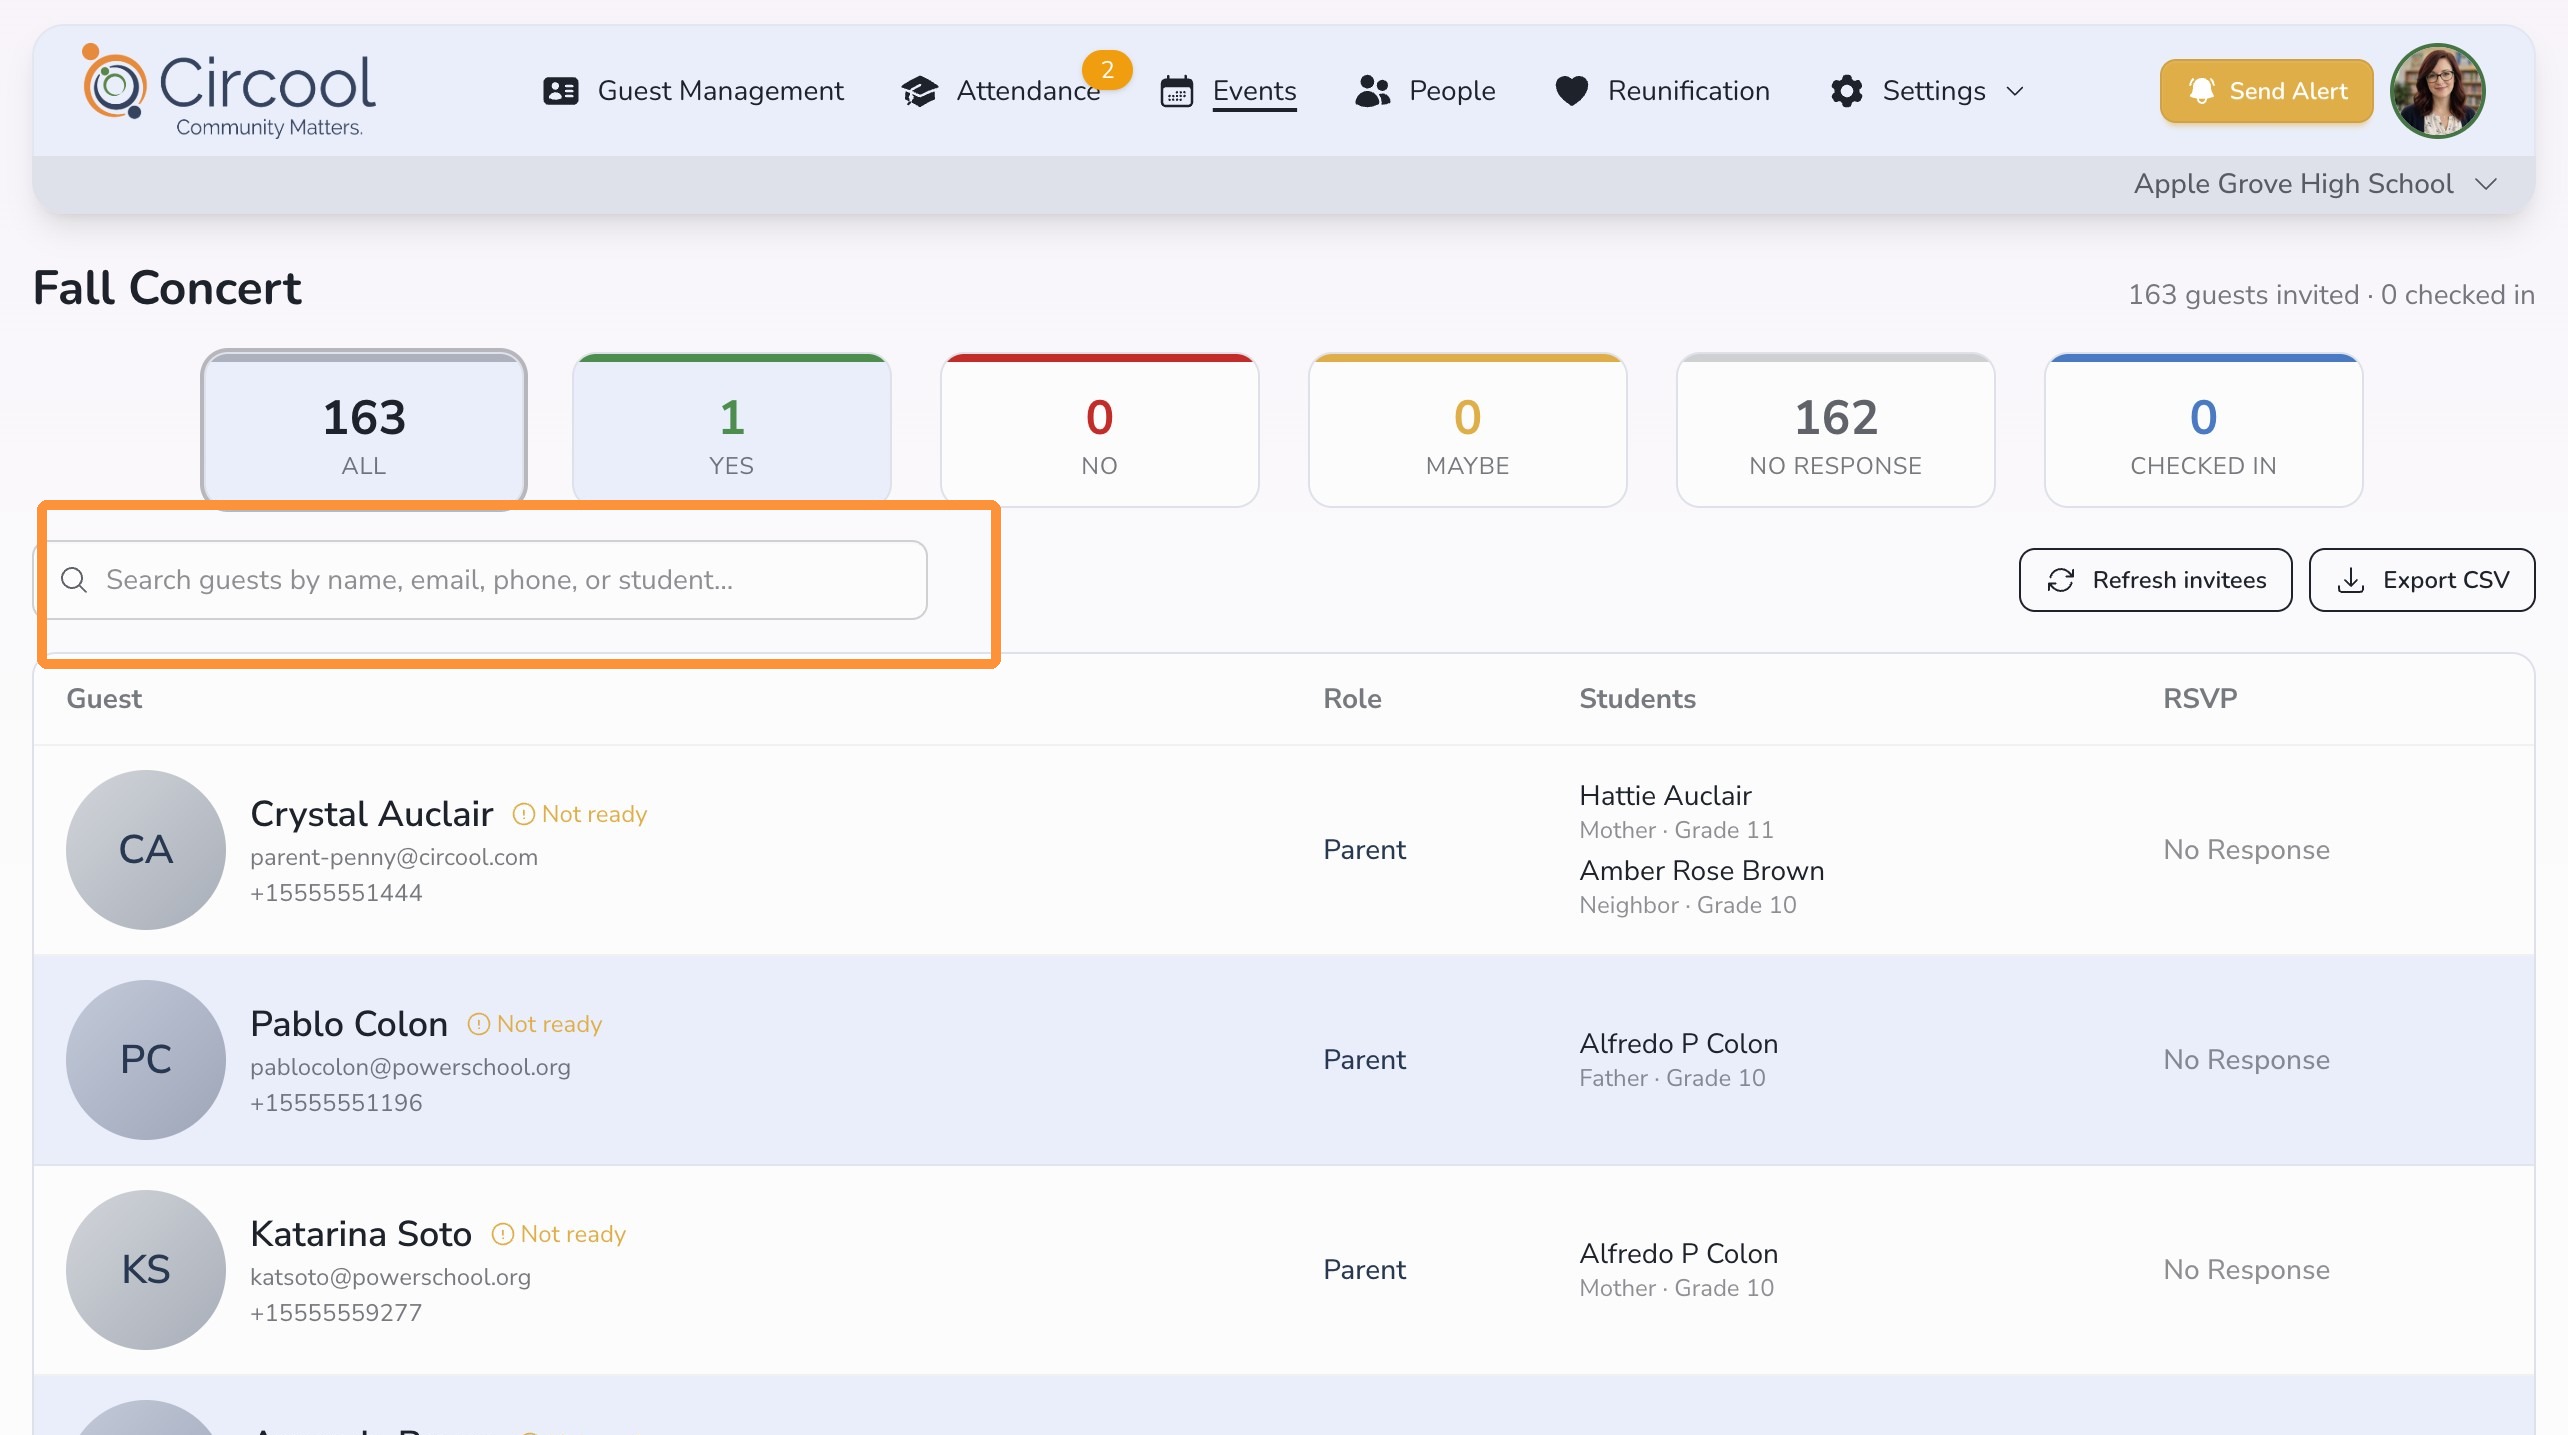This screenshot has width=2568, height=1435.
Task: Select Alfredo P Colon in Katarina Soto's row
Action: click(x=1678, y=1254)
